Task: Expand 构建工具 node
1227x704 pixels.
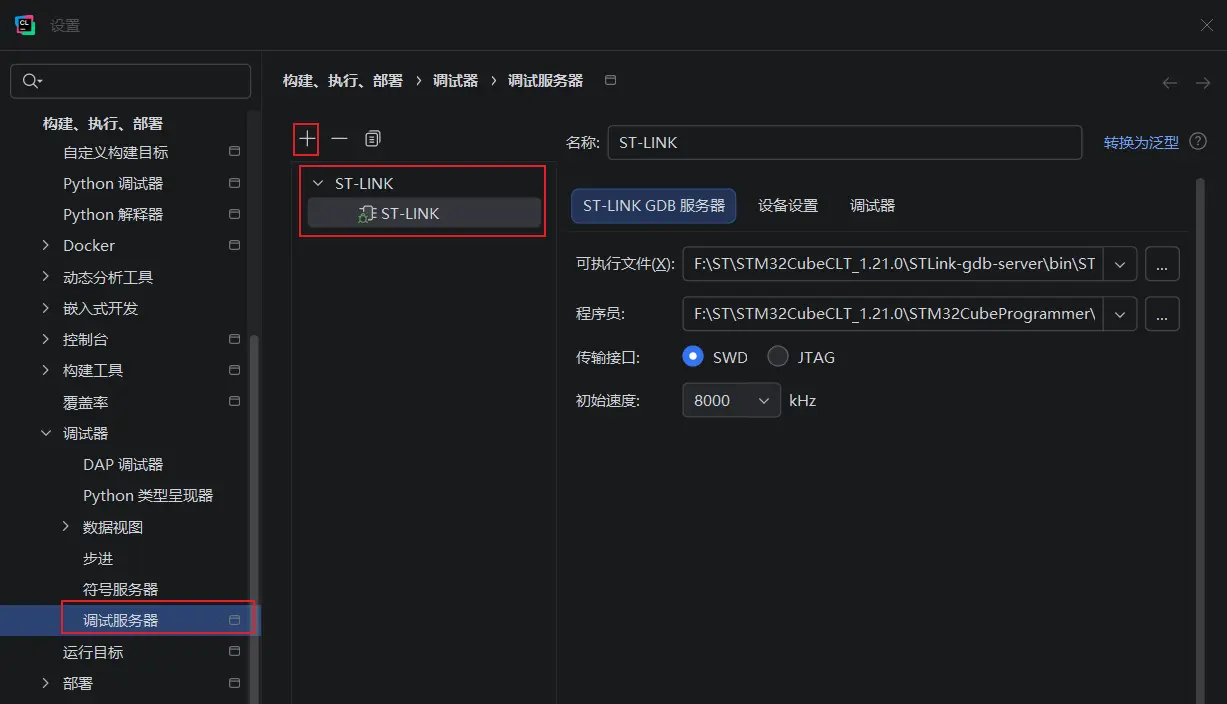Action: [x=45, y=370]
